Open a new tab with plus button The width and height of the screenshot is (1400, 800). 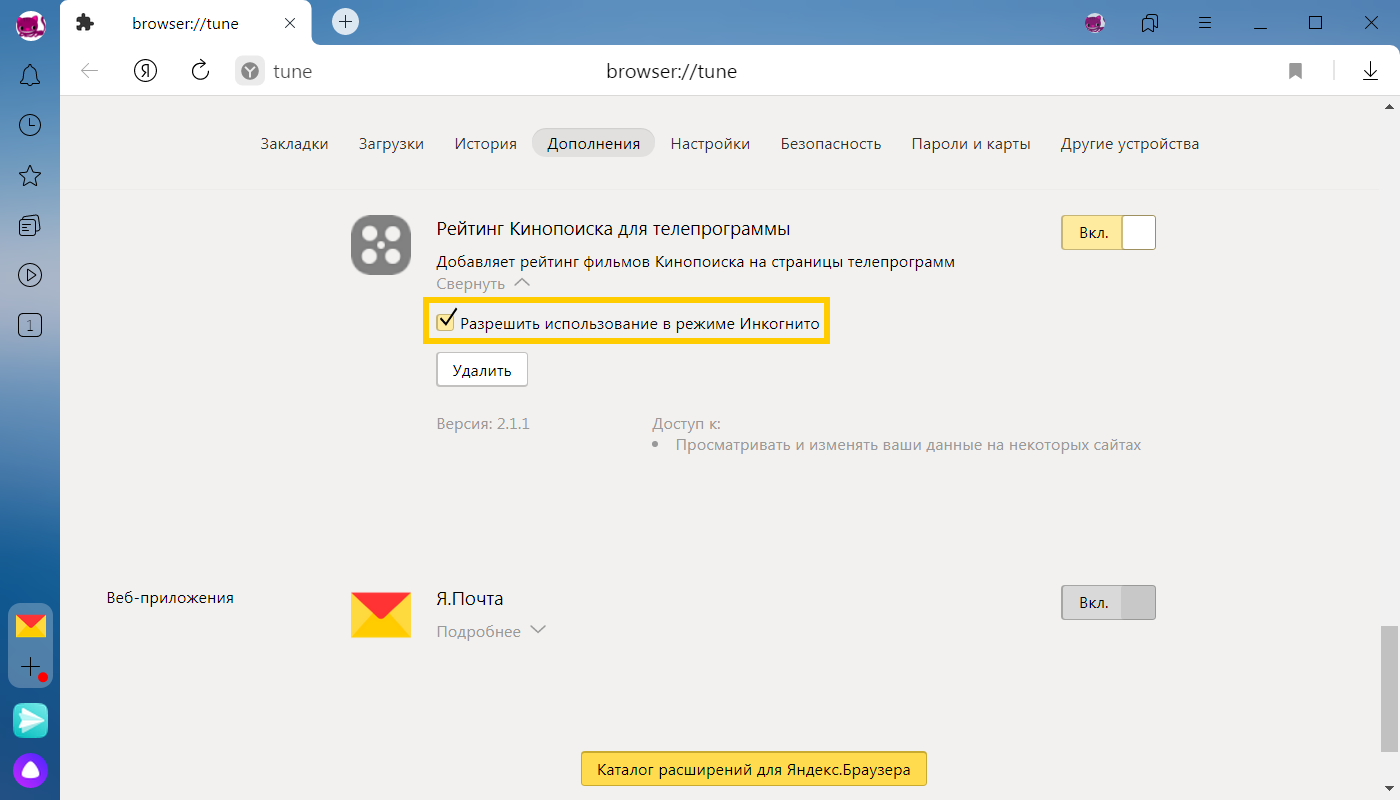point(345,21)
